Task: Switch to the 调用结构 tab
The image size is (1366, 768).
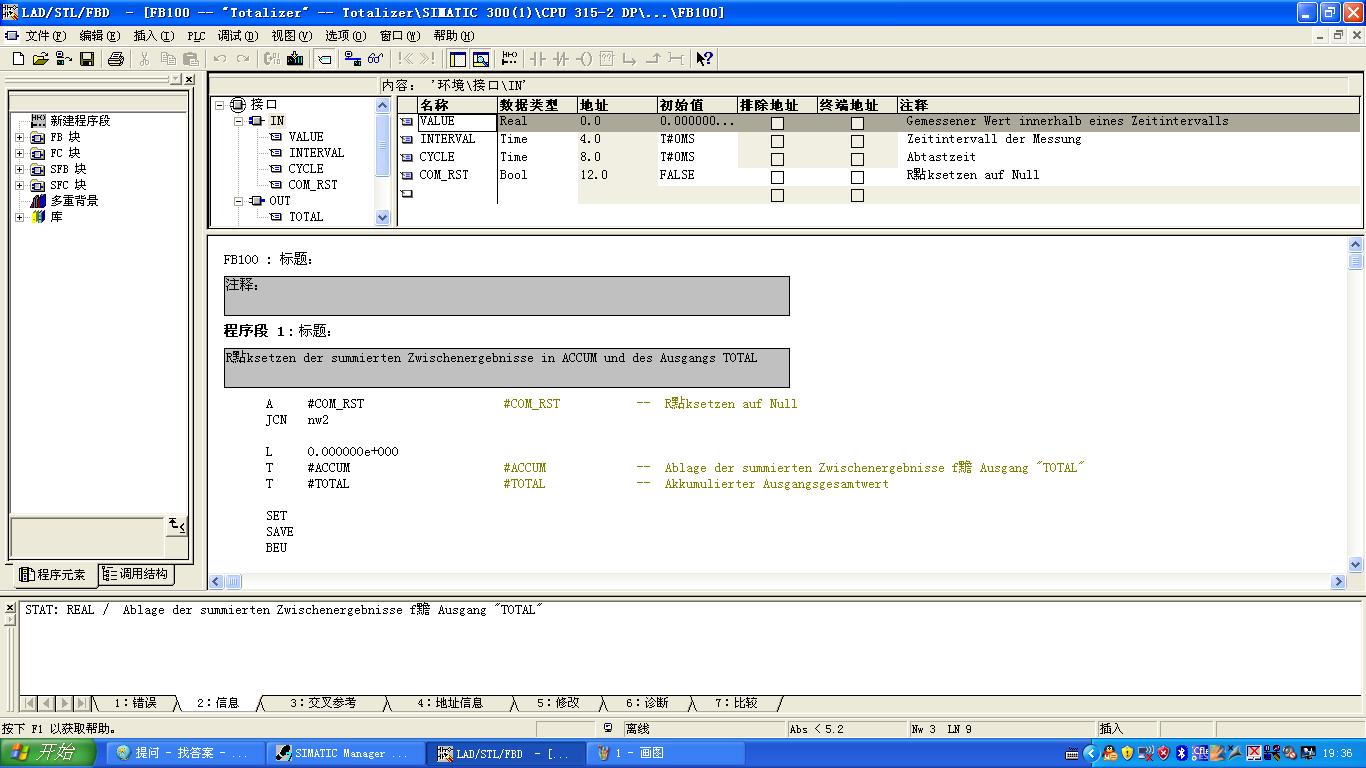Action: coord(136,574)
